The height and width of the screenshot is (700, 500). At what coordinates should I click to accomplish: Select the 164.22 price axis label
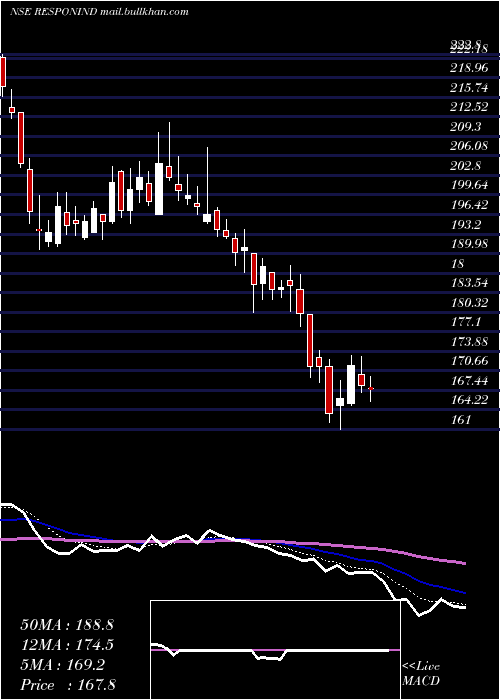tap(469, 400)
